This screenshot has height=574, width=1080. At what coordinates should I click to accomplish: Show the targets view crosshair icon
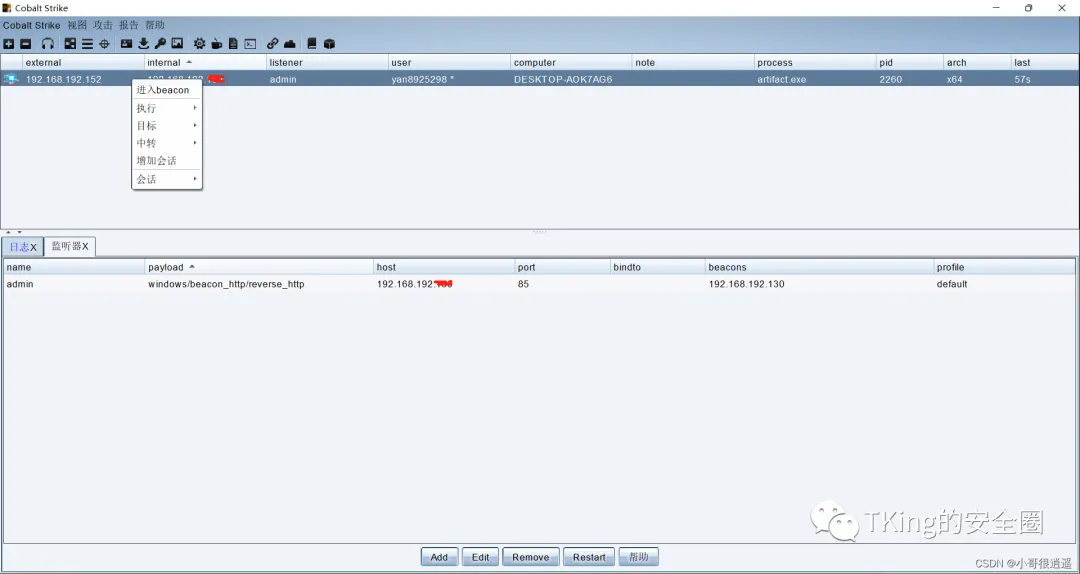105,43
